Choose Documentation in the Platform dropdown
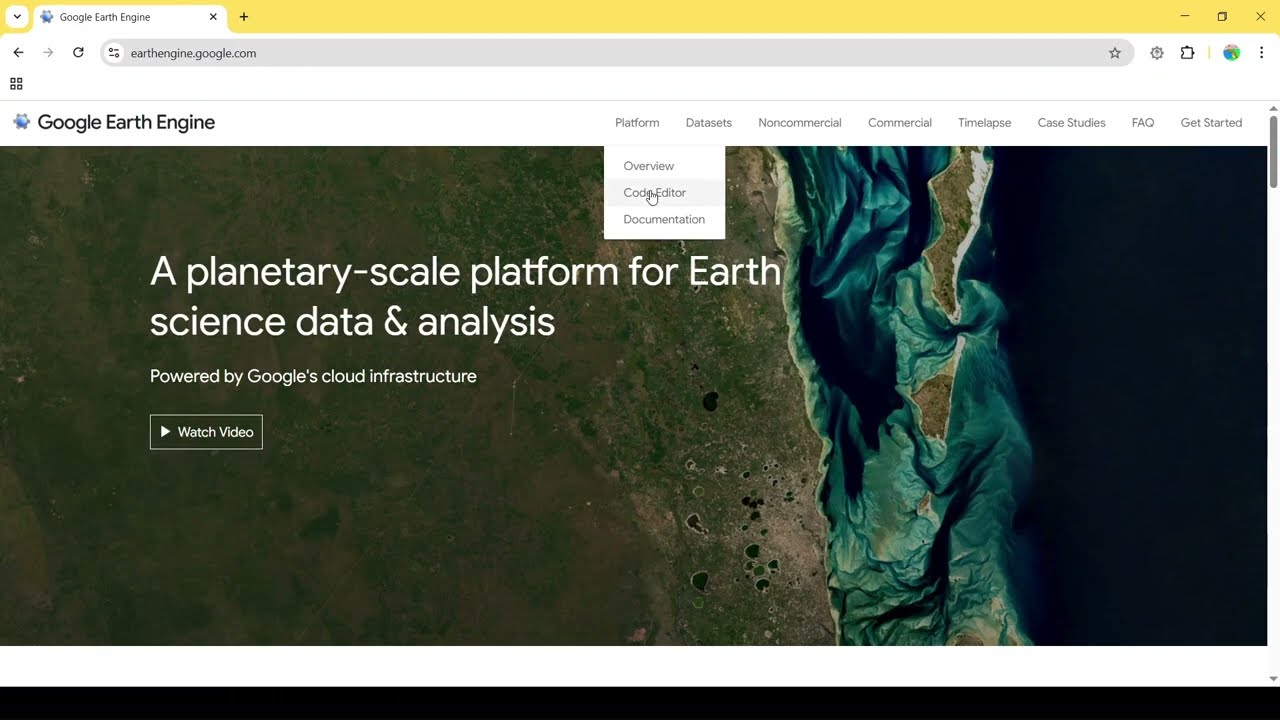The height and width of the screenshot is (720, 1280). click(664, 220)
